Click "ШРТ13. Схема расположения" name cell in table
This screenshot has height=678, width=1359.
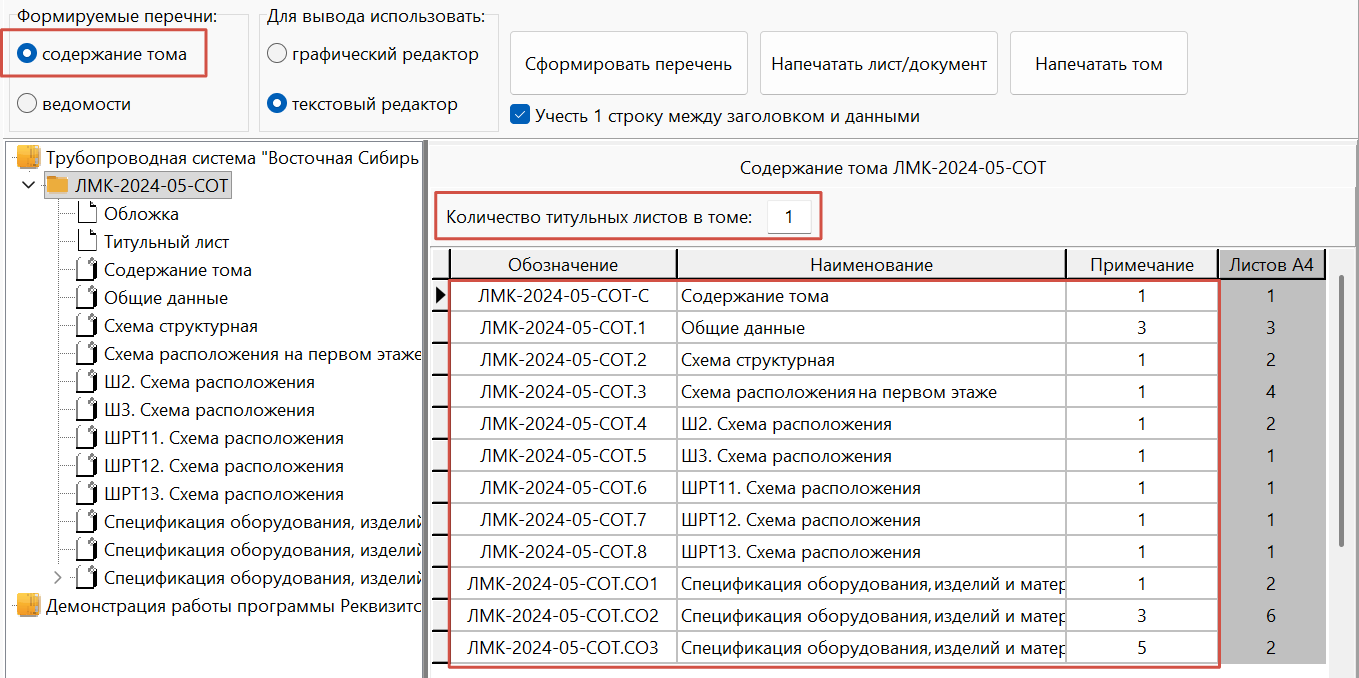point(871,552)
